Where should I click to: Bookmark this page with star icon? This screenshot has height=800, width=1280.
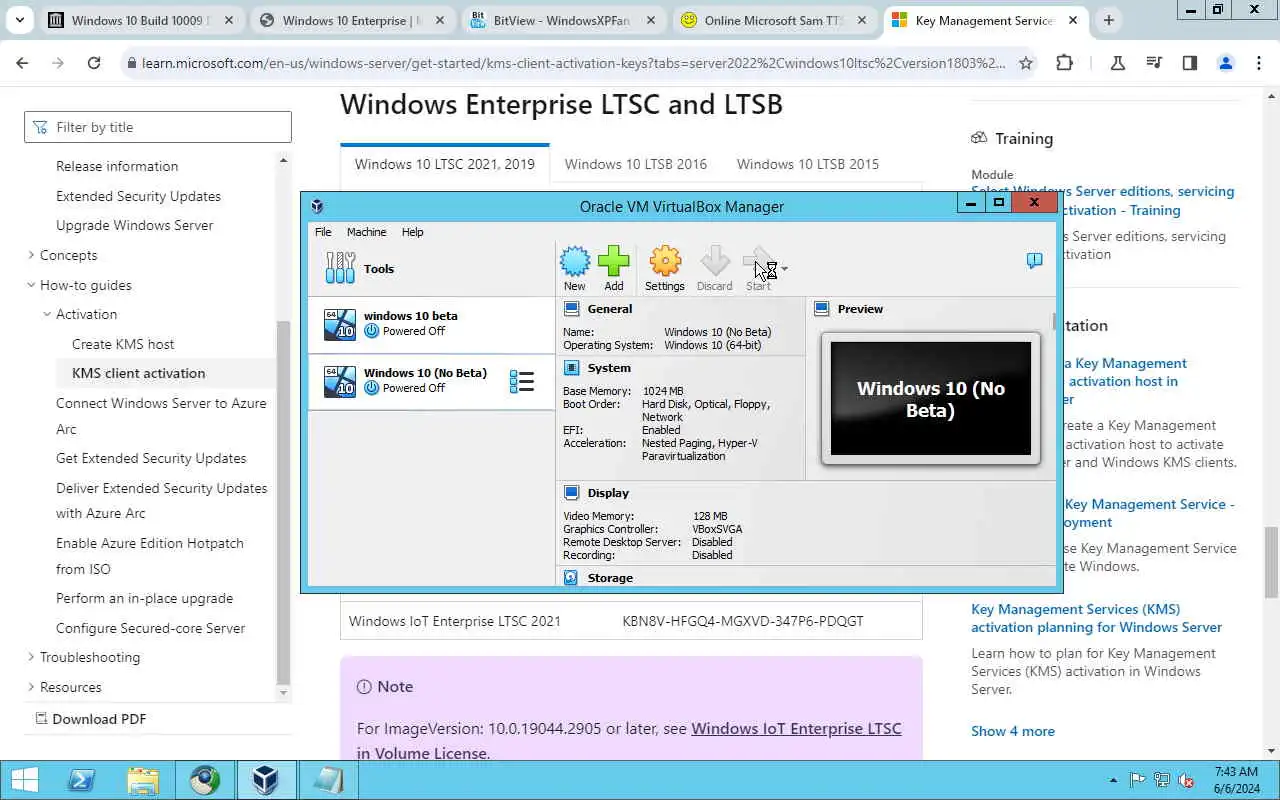1025,63
